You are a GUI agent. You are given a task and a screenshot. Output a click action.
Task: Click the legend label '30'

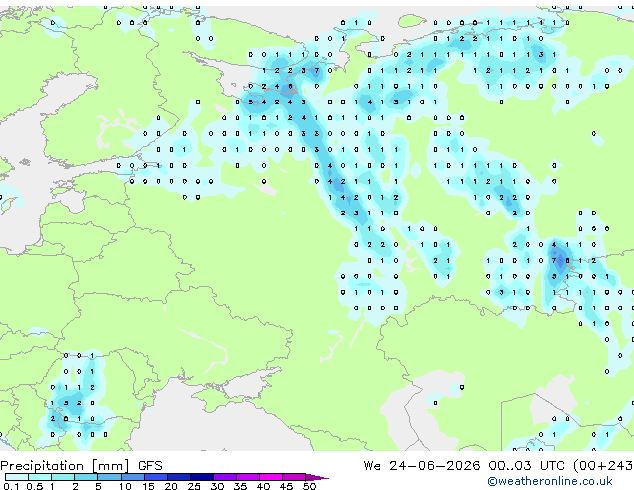coord(217,486)
